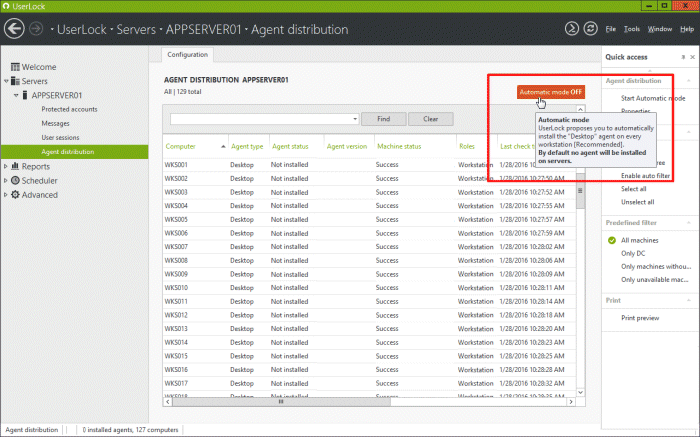Collapse the Servers tree node
Image resolution: width=700 pixels, height=437 pixels.
(x=6, y=81)
